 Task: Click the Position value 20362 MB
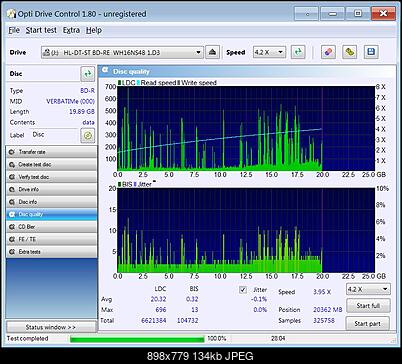pos(328,310)
